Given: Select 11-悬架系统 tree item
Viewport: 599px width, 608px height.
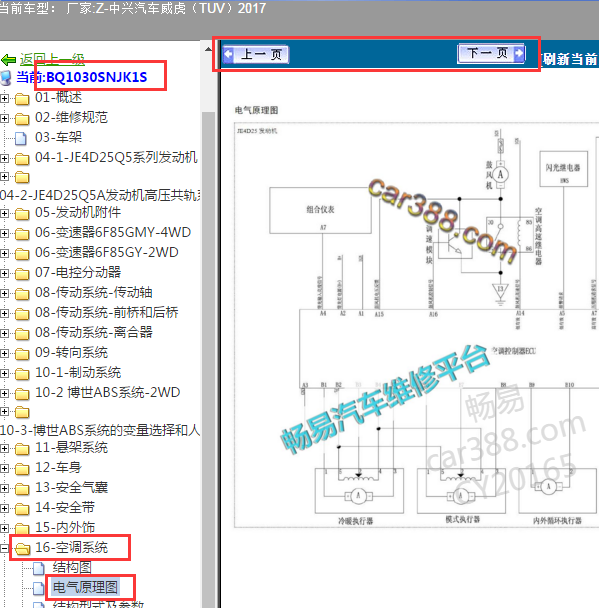Looking at the screenshot, I should [x=71, y=447].
